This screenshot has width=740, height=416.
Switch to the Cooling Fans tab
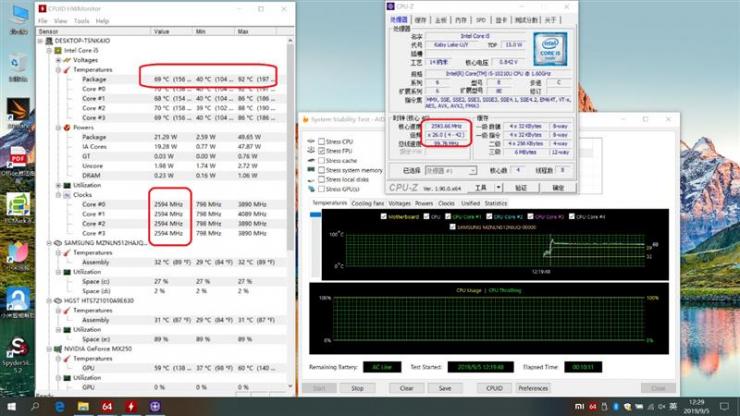click(x=367, y=203)
